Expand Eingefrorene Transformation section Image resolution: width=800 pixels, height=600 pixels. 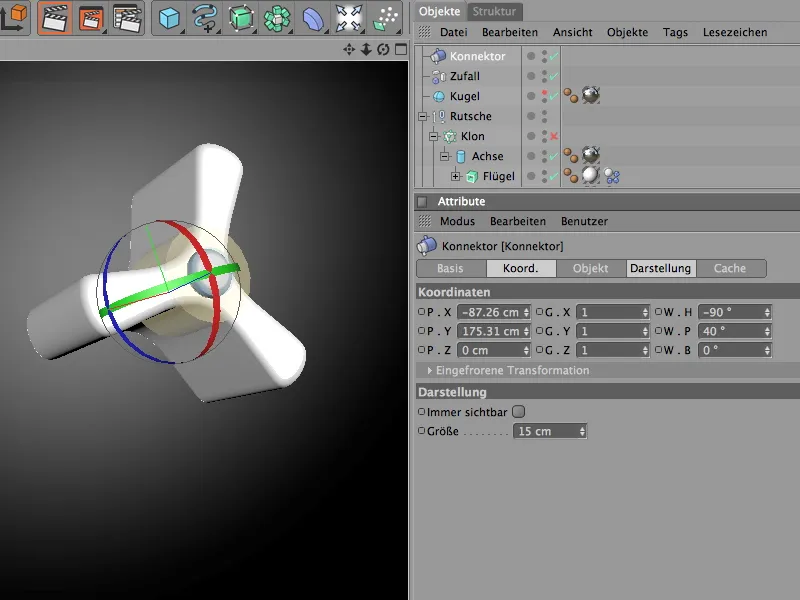430,370
